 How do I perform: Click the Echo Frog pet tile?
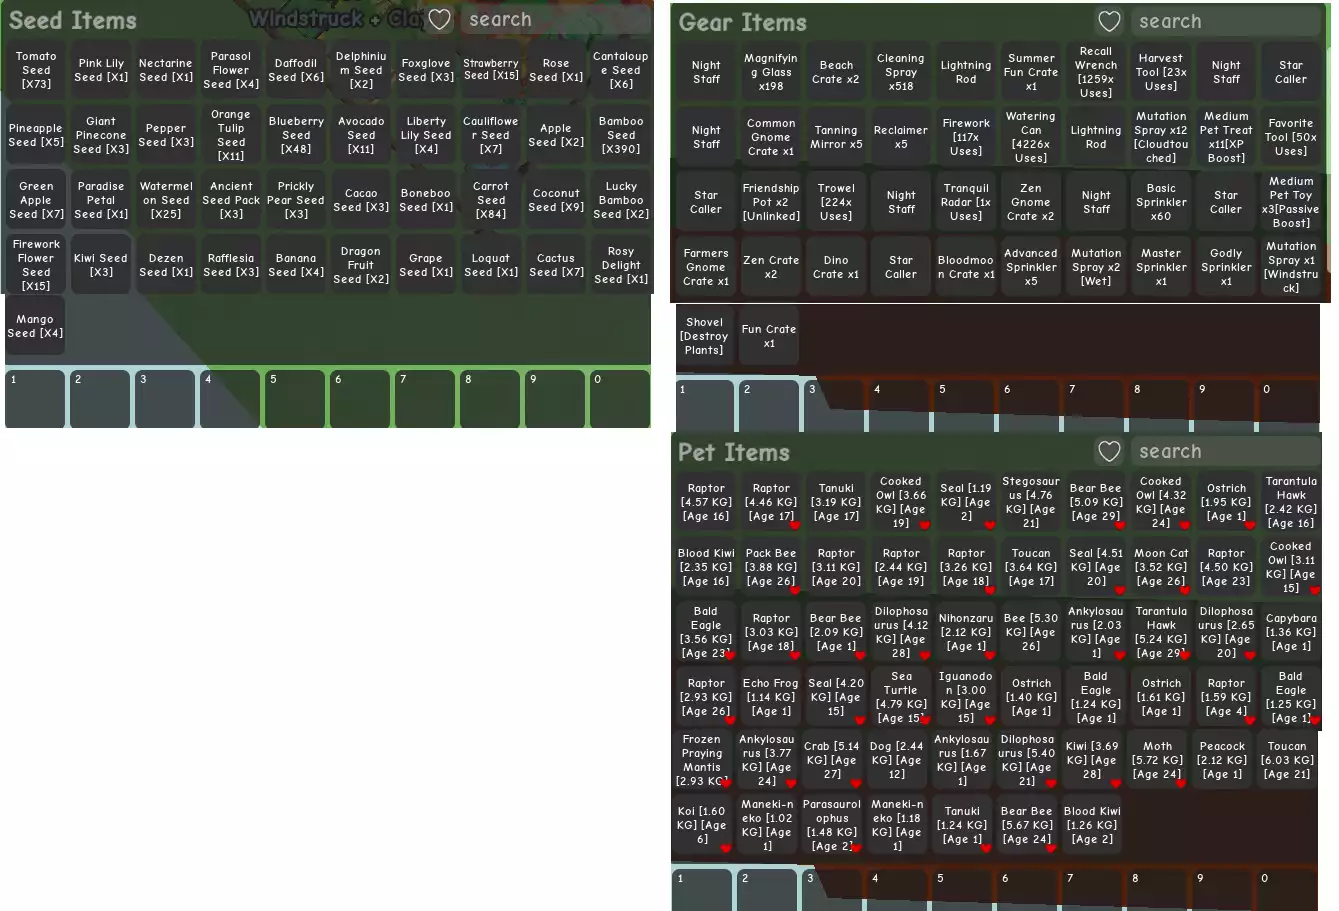coord(771,697)
